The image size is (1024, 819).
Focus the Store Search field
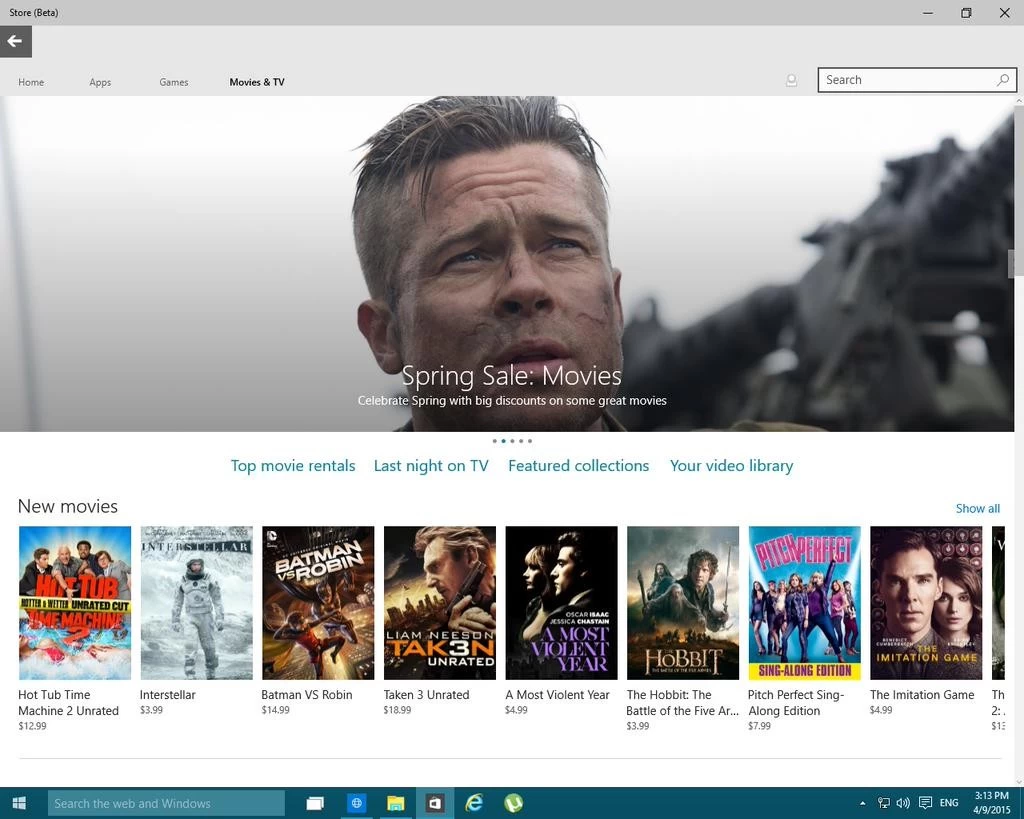917,80
